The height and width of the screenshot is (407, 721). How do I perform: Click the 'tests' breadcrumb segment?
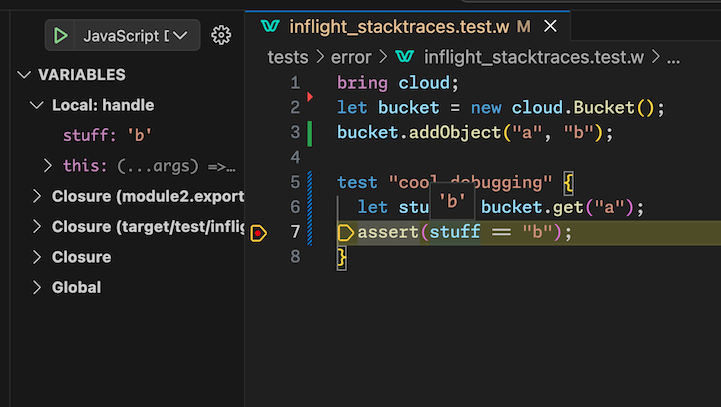pyautogui.click(x=287, y=57)
